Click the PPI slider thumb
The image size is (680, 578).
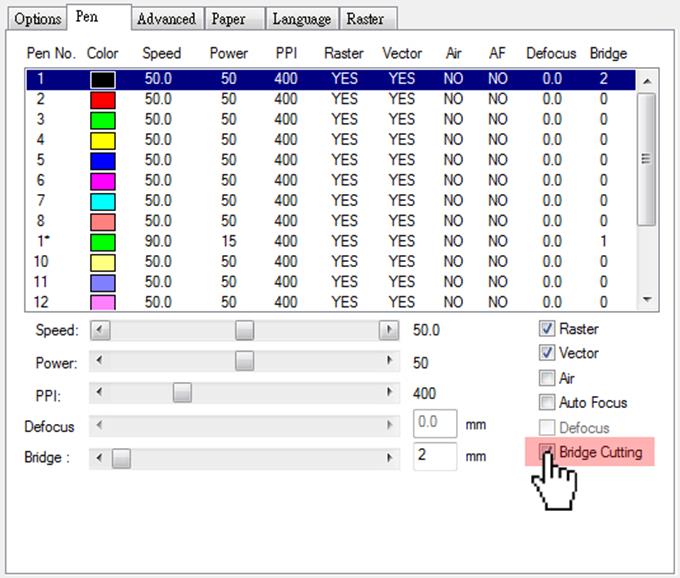click(182, 394)
